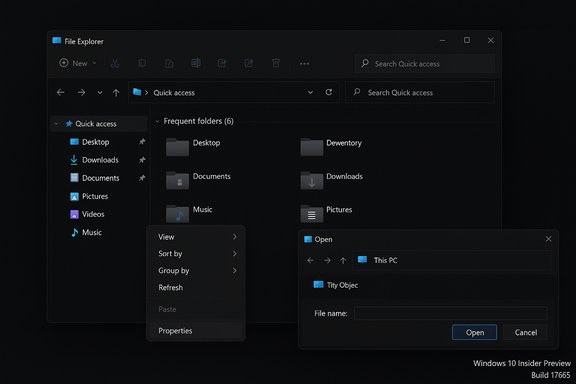576x384 pixels.
Task: Select Documents in the navigation sidebar
Action: pyautogui.click(x=100, y=178)
